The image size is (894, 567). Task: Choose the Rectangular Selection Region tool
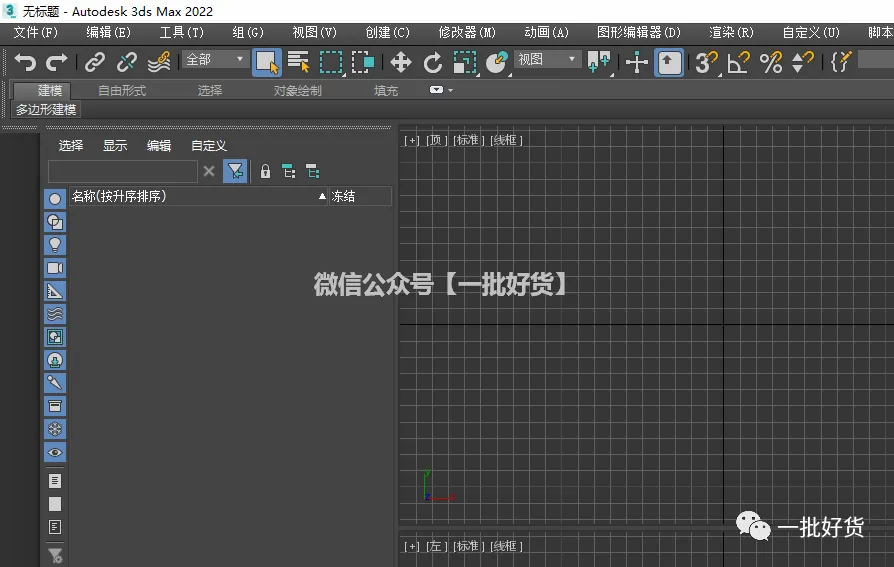click(x=331, y=62)
